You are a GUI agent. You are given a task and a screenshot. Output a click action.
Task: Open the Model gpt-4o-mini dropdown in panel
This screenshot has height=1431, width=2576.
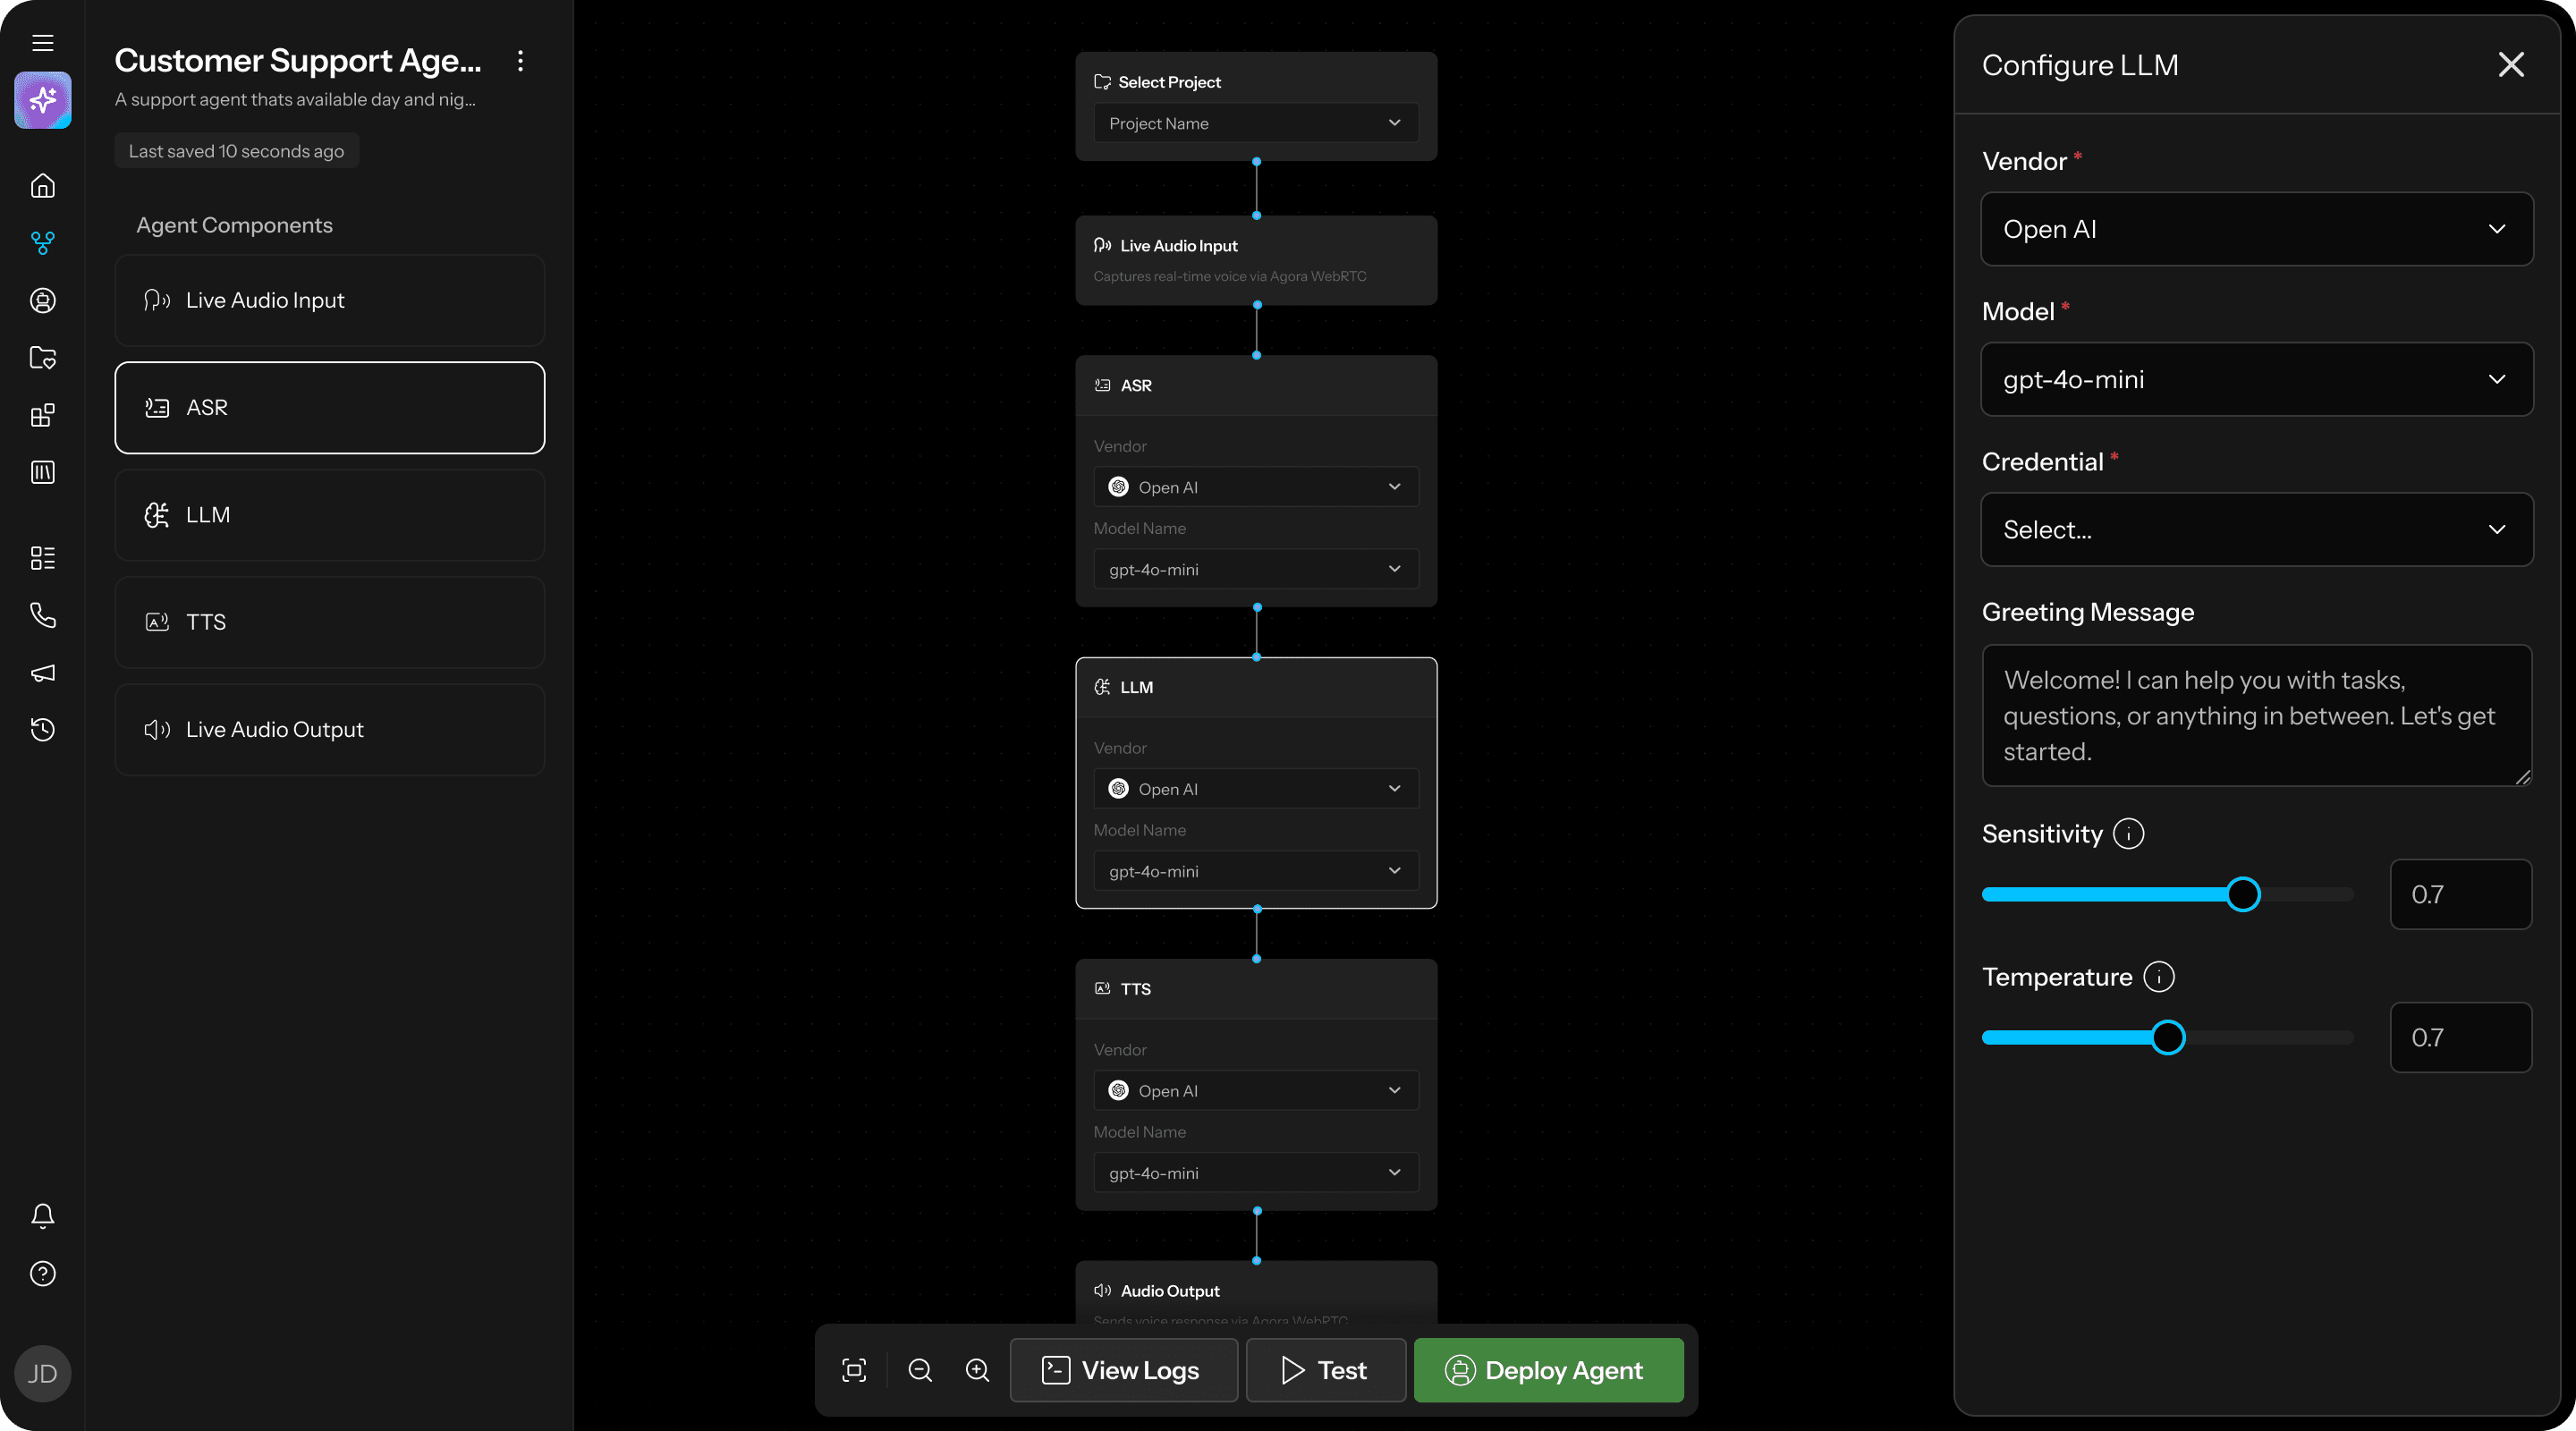2256,380
